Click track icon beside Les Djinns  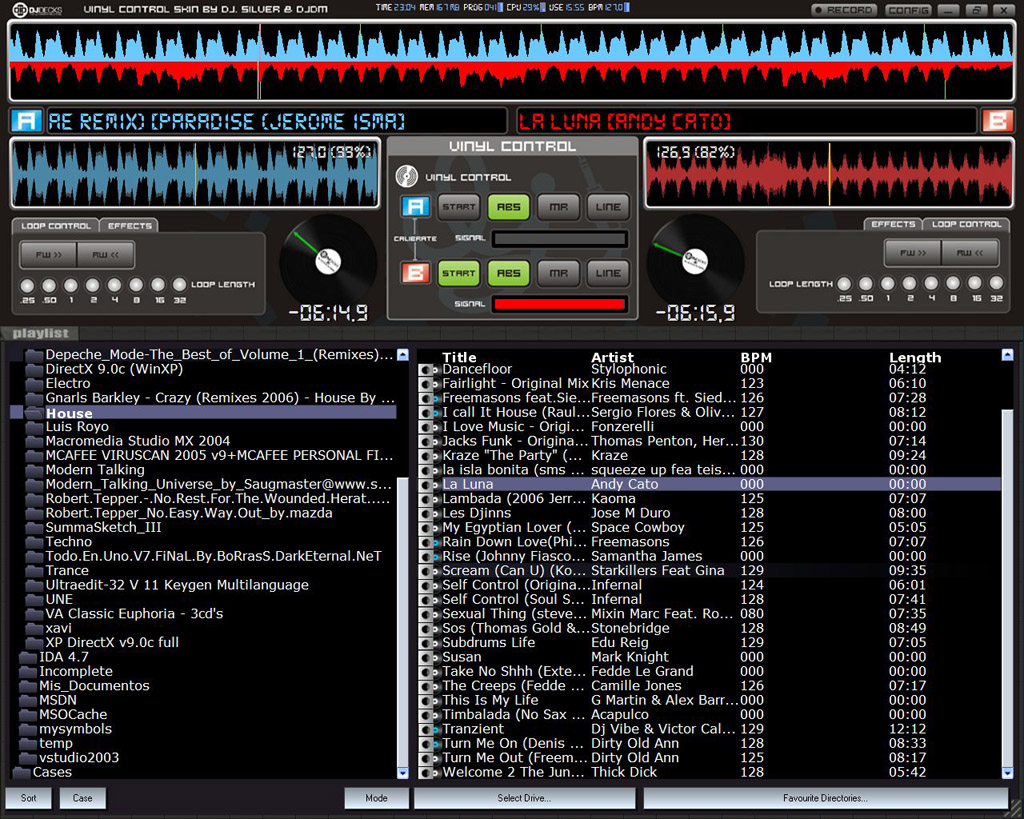pyautogui.click(x=428, y=513)
